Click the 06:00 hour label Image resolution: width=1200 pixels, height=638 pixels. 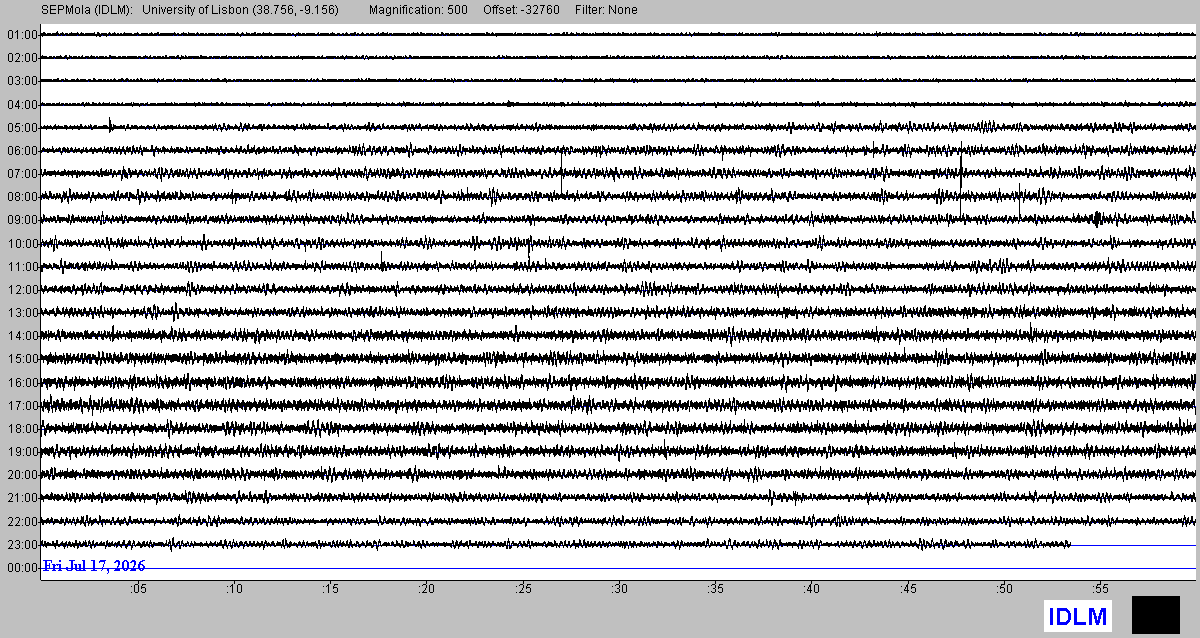(x=22, y=151)
